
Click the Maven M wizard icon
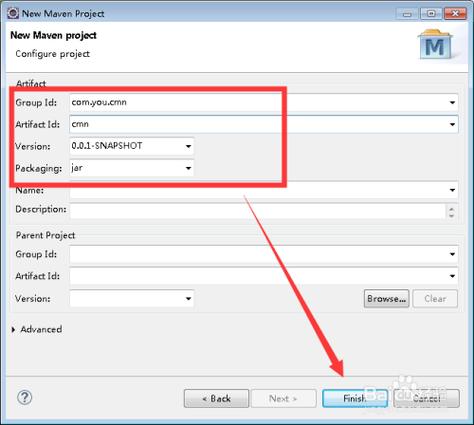pos(435,45)
